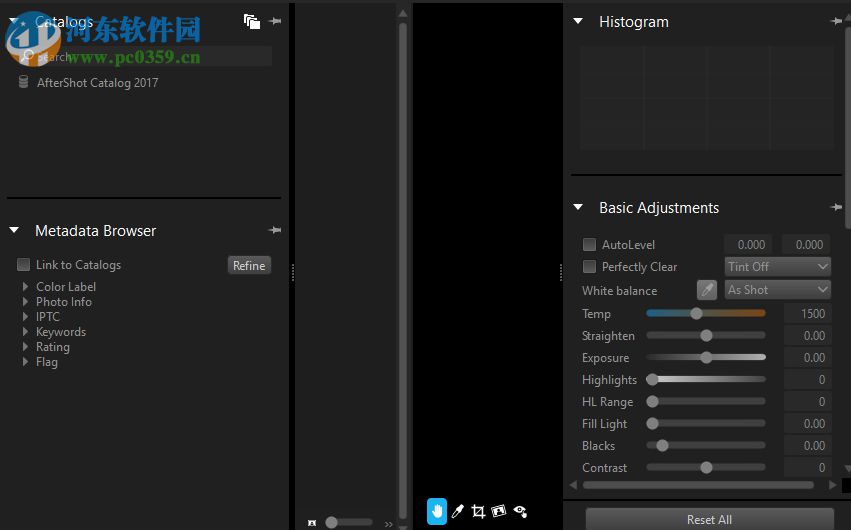
Task: Expand the Keywords tree node
Action: [25, 331]
